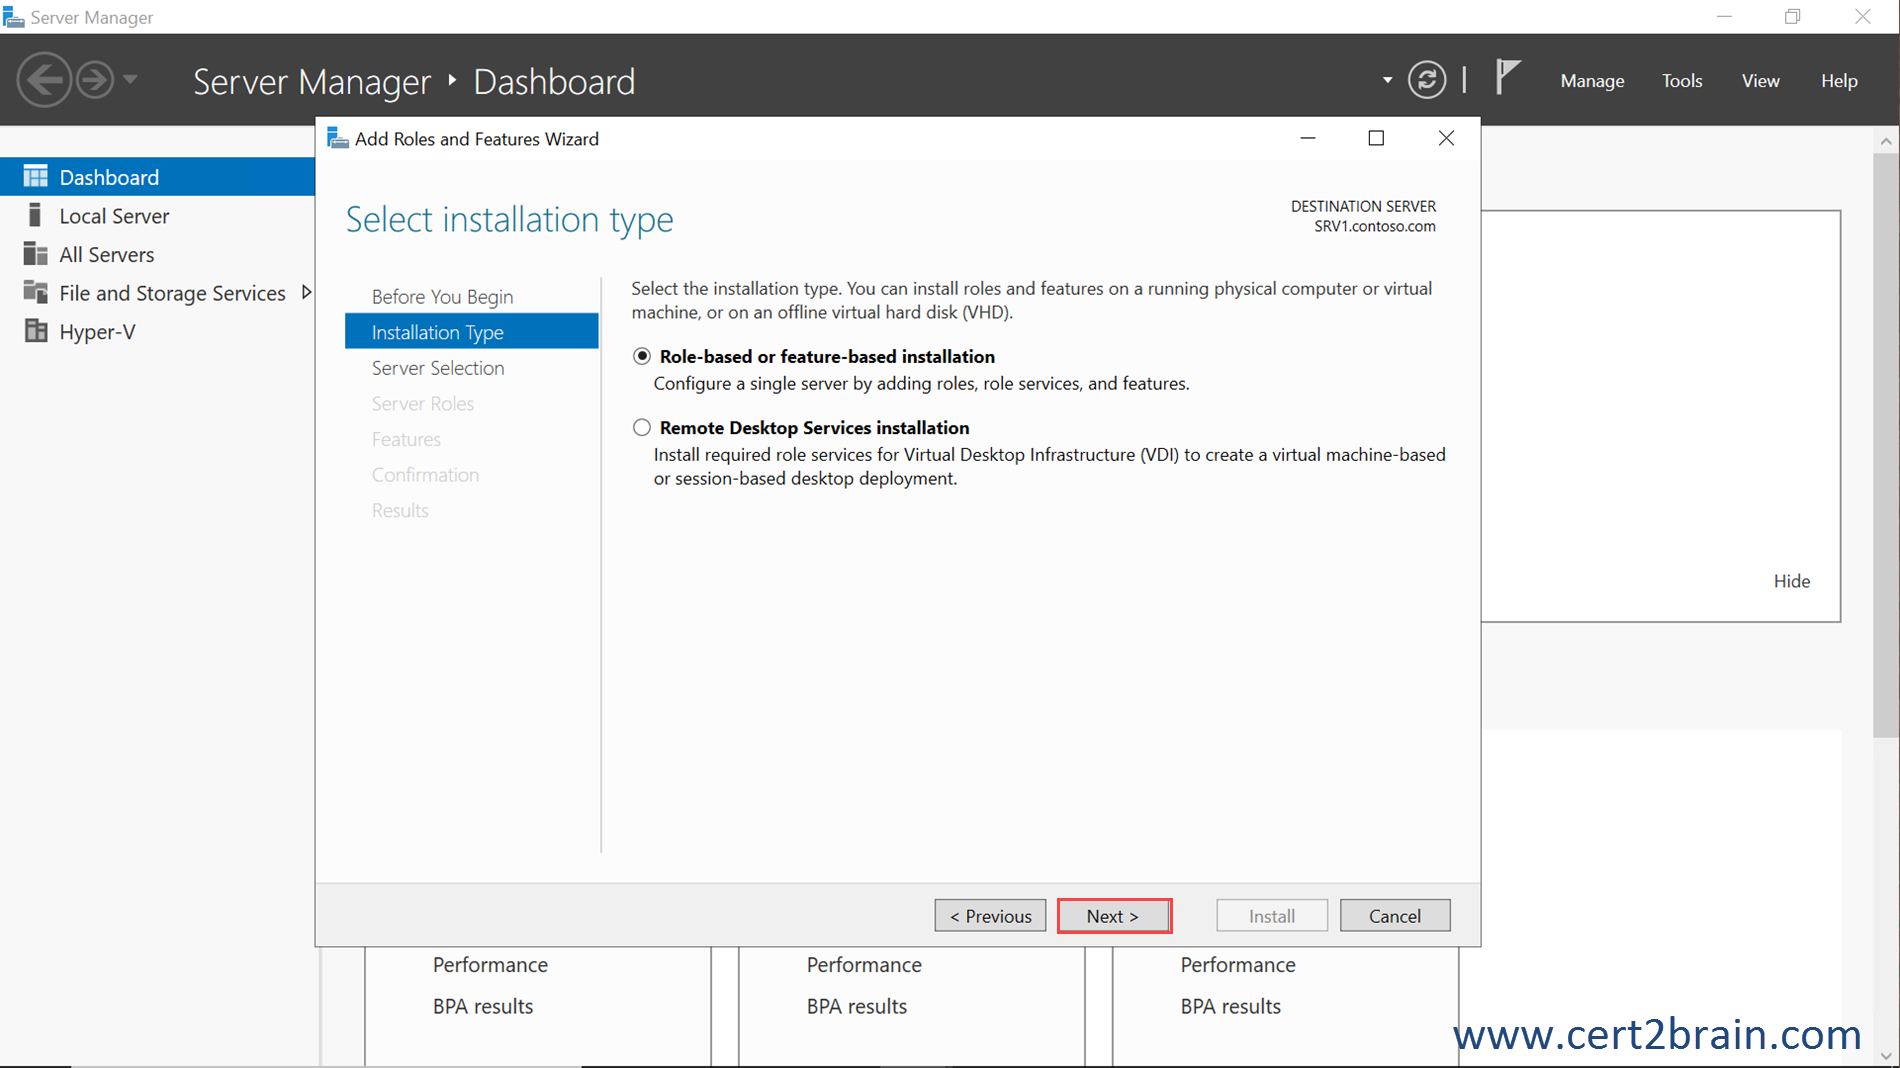Expand File and Storage Services chevron

tap(305, 292)
